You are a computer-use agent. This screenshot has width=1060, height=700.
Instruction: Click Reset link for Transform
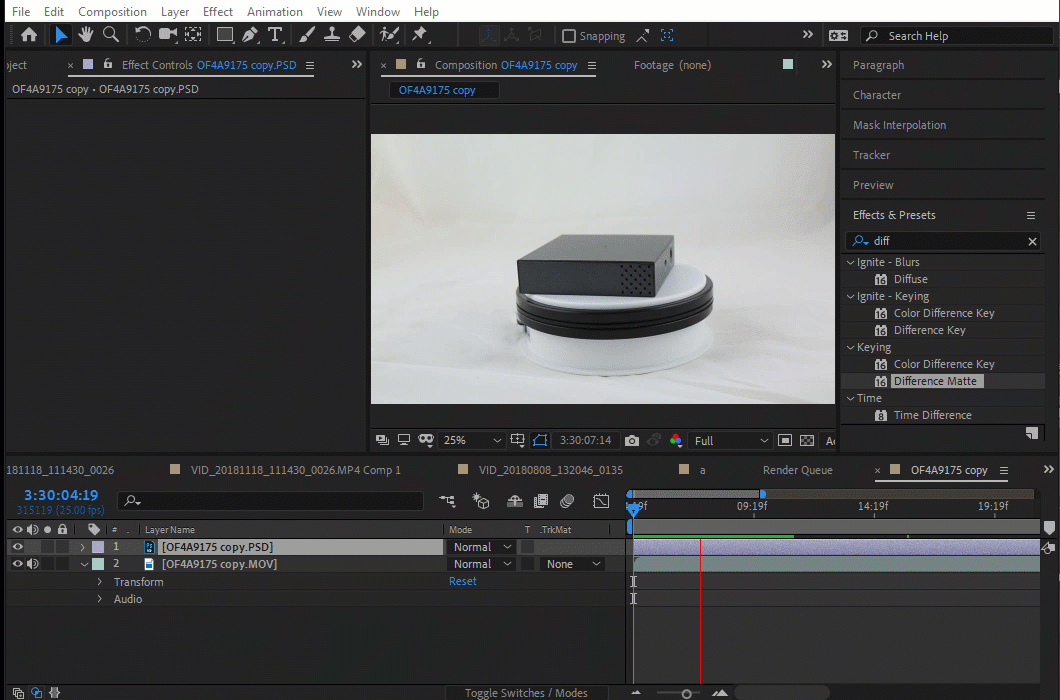coord(462,581)
